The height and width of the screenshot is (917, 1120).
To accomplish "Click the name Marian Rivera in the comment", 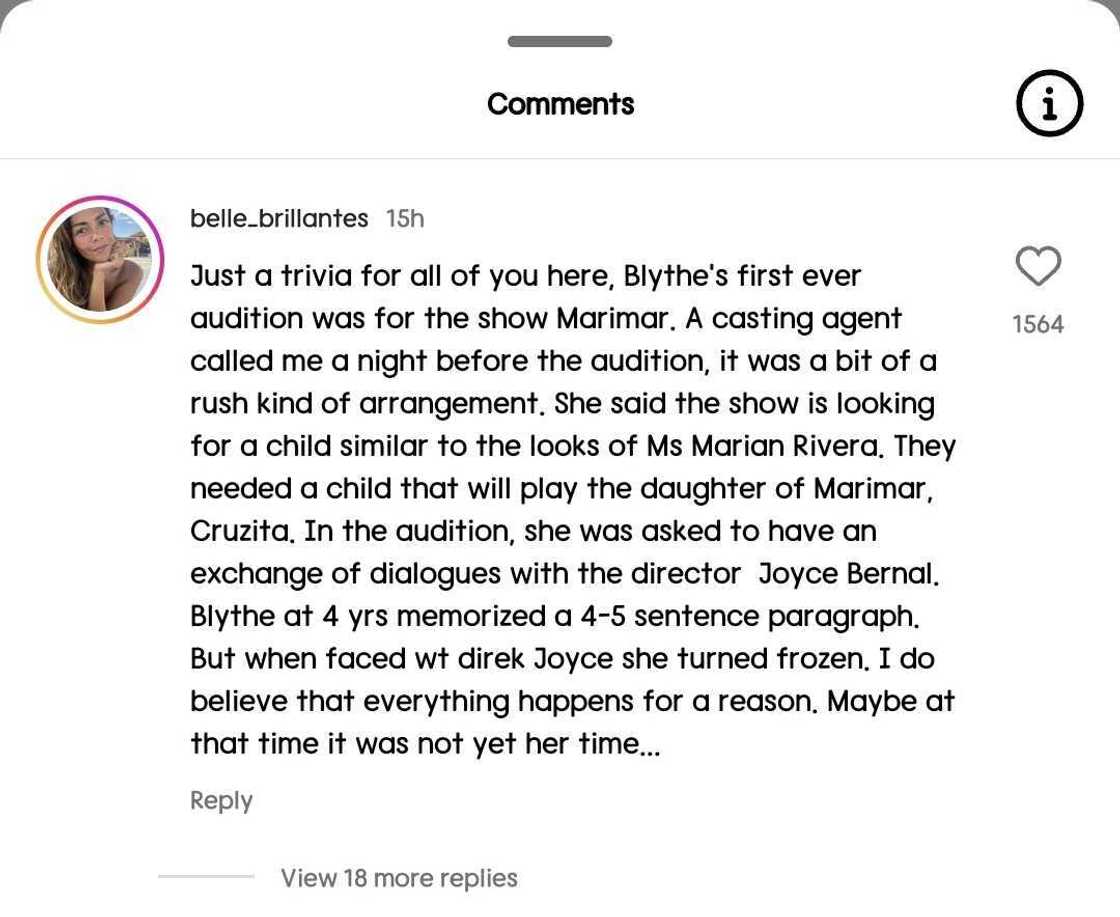I will pos(786,446).
